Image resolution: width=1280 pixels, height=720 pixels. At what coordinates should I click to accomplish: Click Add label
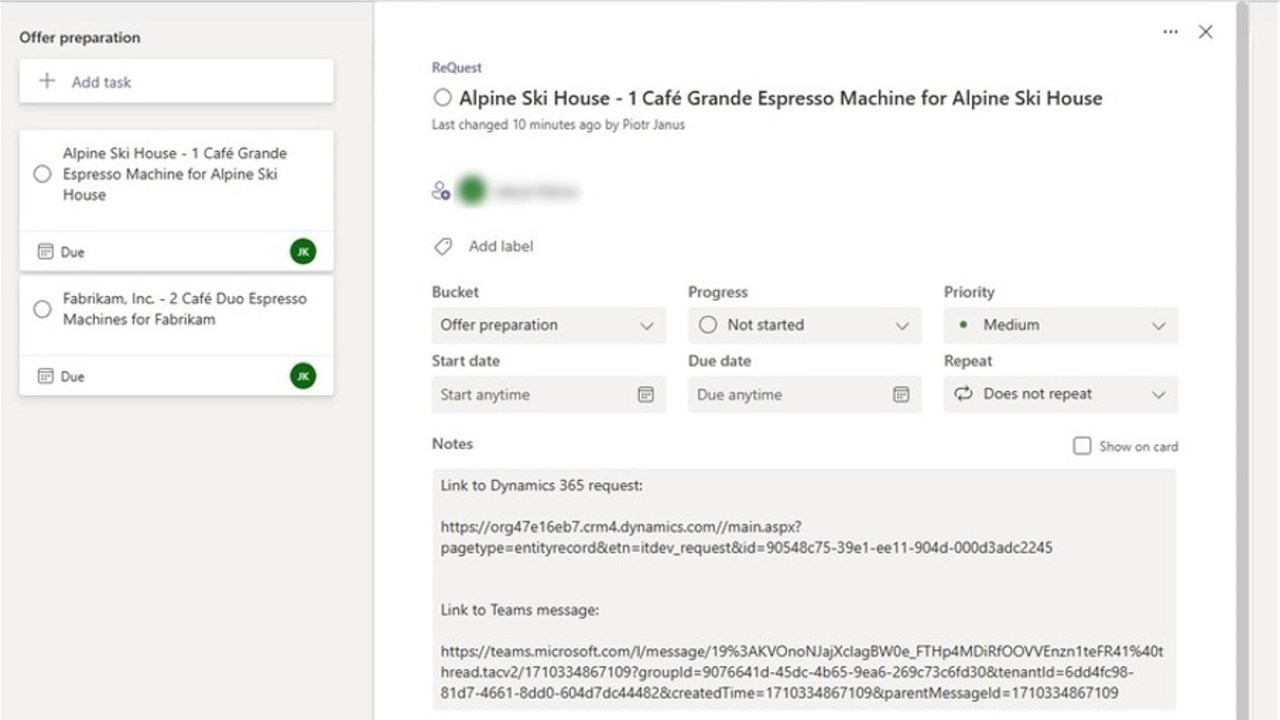click(501, 246)
